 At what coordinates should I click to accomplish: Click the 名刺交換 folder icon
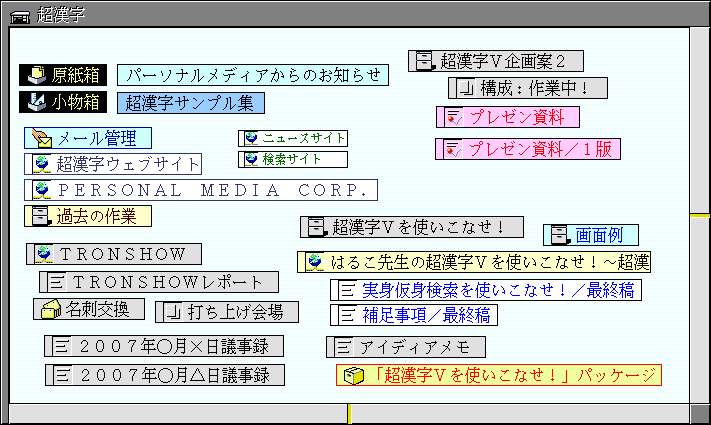50,310
